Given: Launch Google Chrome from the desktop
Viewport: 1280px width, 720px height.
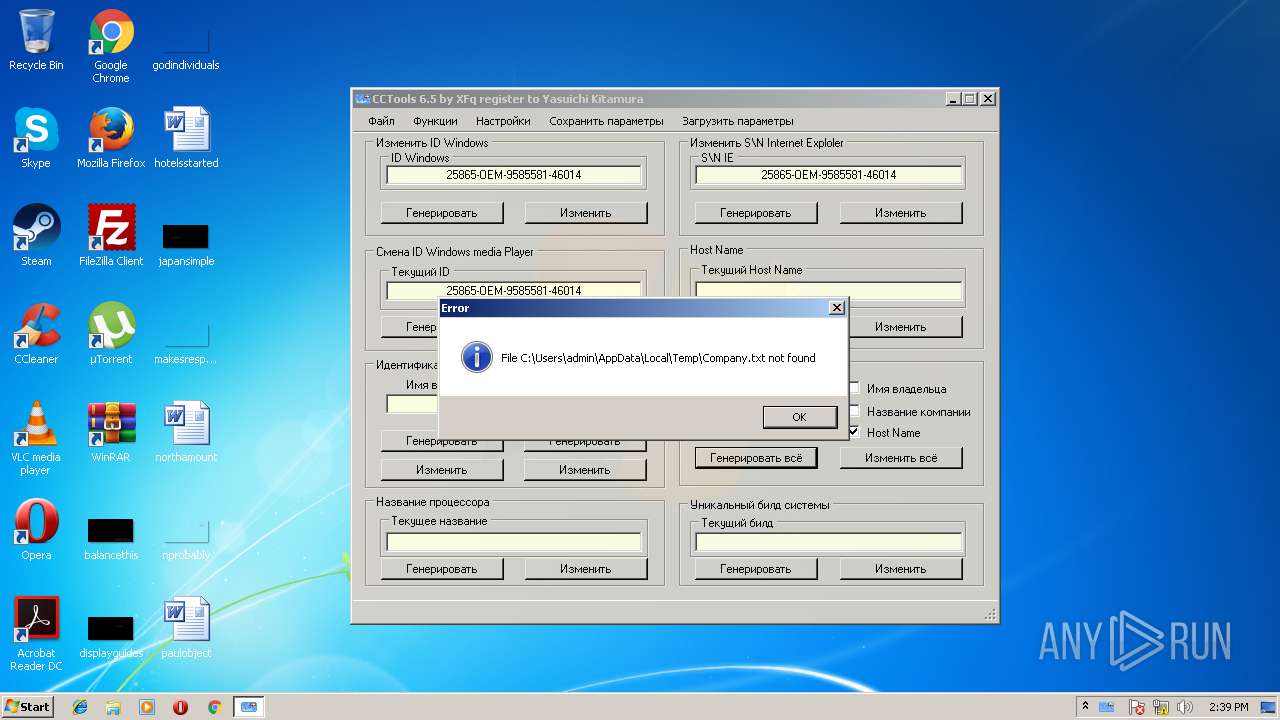Looking at the screenshot, I should click(x=111, y=46).
